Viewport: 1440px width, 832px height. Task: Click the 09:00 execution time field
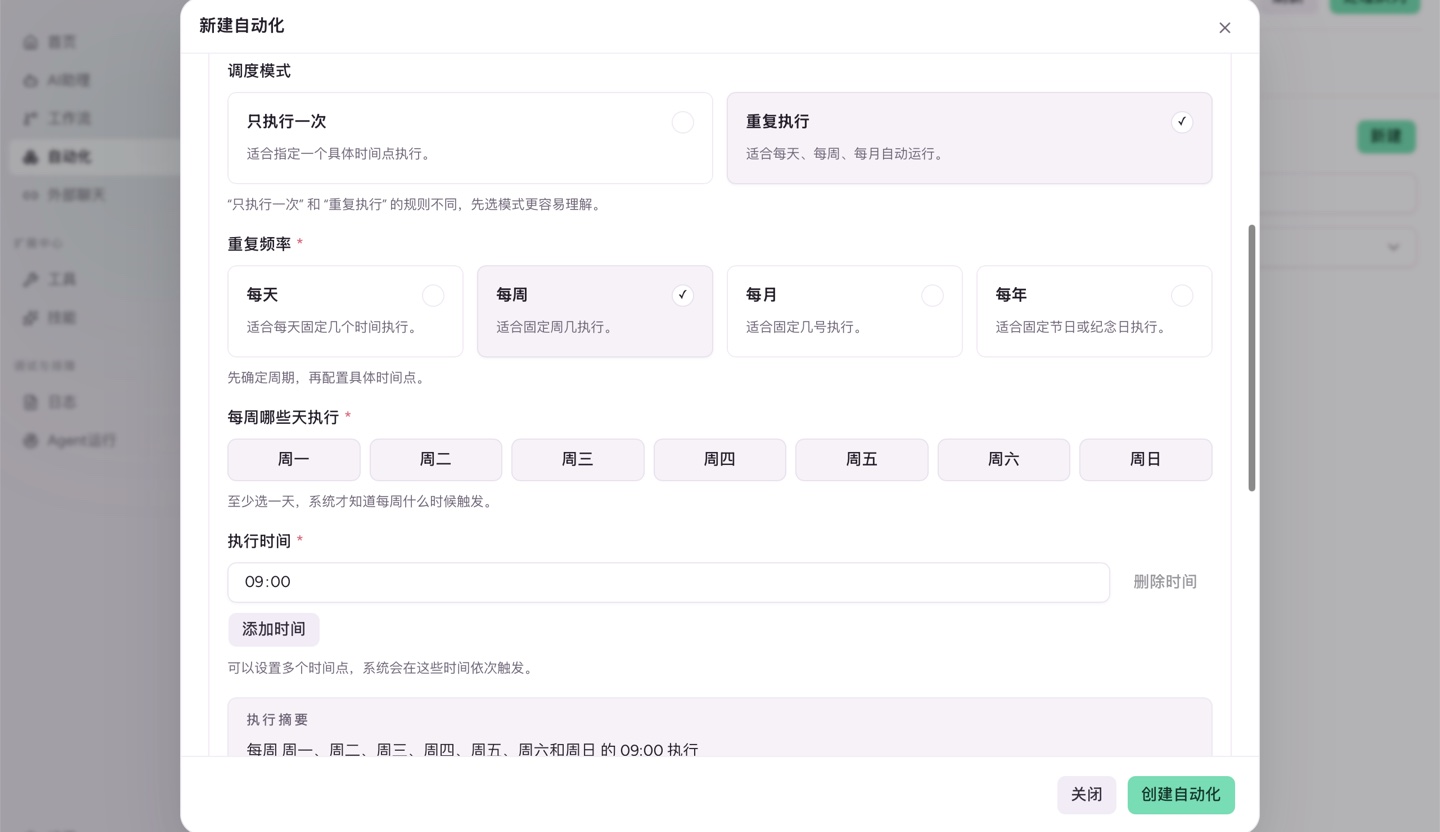[668, 582]
